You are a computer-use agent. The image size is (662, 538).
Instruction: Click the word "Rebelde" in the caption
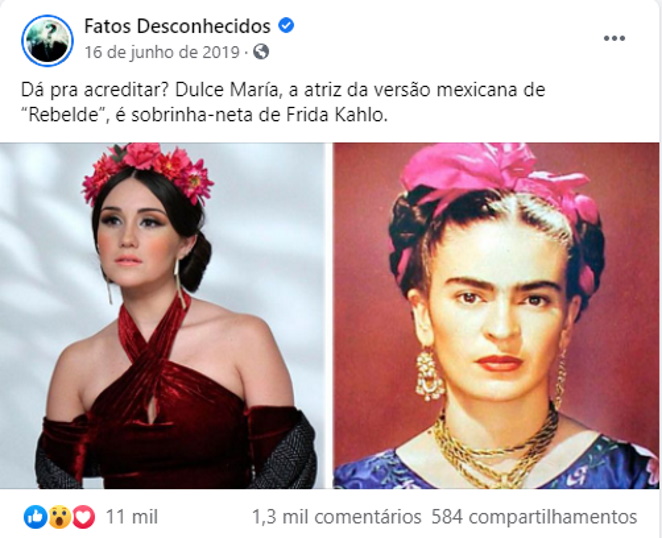pos(64,115)
